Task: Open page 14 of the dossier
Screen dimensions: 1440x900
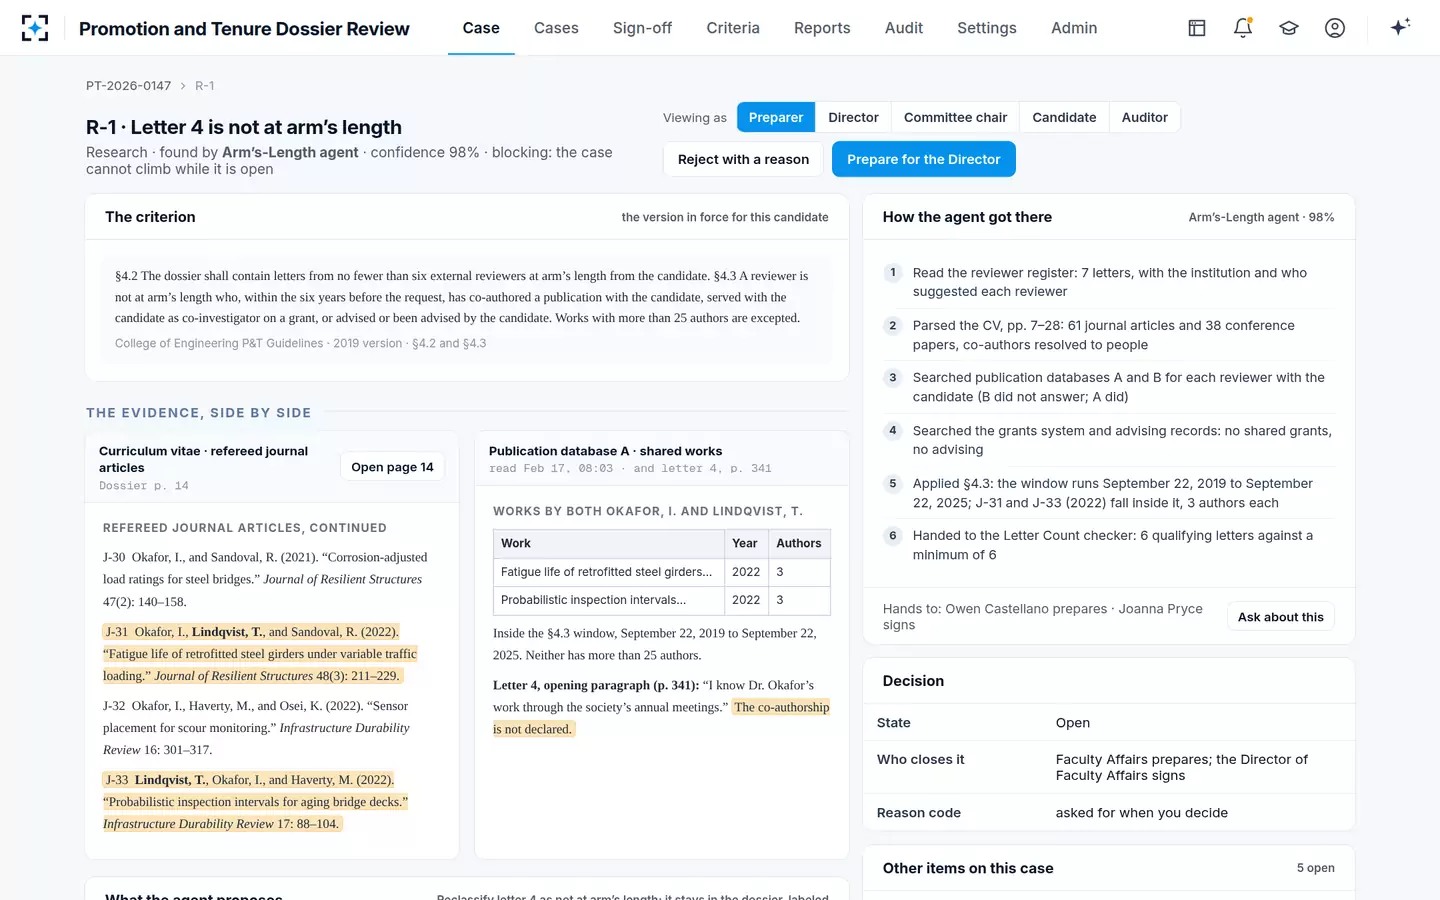Action: 392,467
